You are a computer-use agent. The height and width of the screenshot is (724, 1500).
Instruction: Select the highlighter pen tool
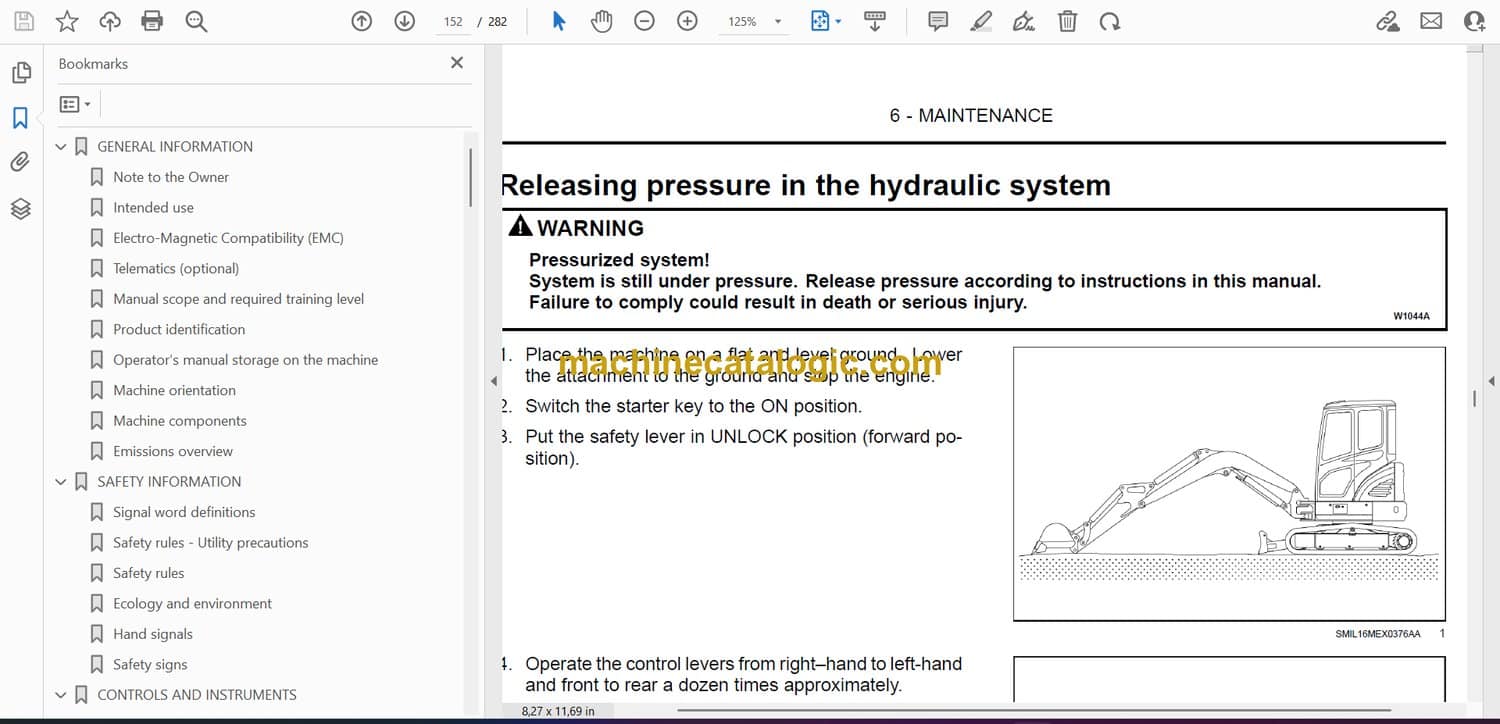pos(981,21)
